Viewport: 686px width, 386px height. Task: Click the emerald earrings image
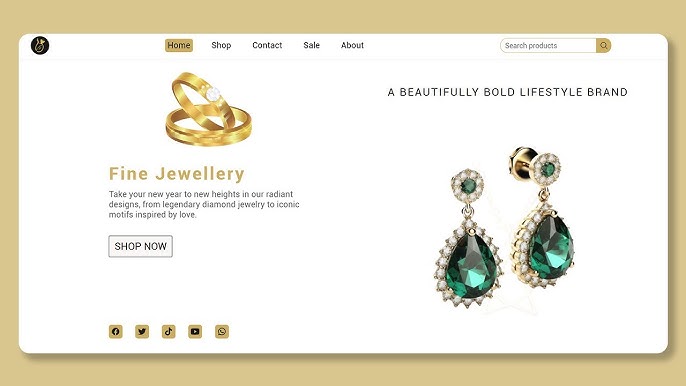pos(504,227)
